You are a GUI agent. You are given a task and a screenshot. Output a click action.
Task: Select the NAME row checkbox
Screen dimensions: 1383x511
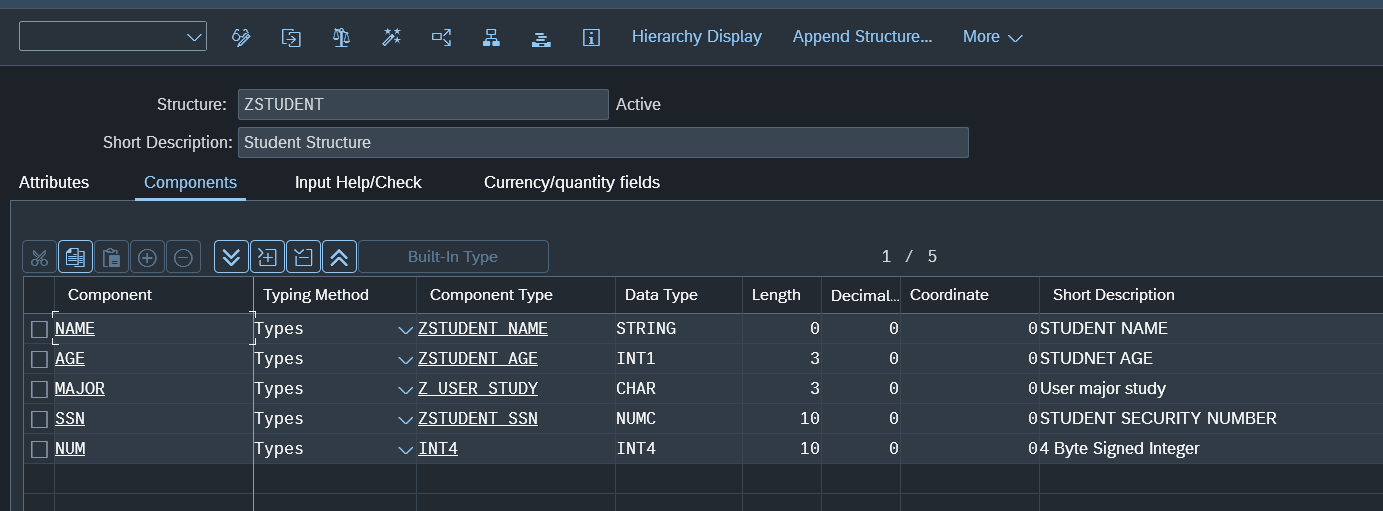39,329
